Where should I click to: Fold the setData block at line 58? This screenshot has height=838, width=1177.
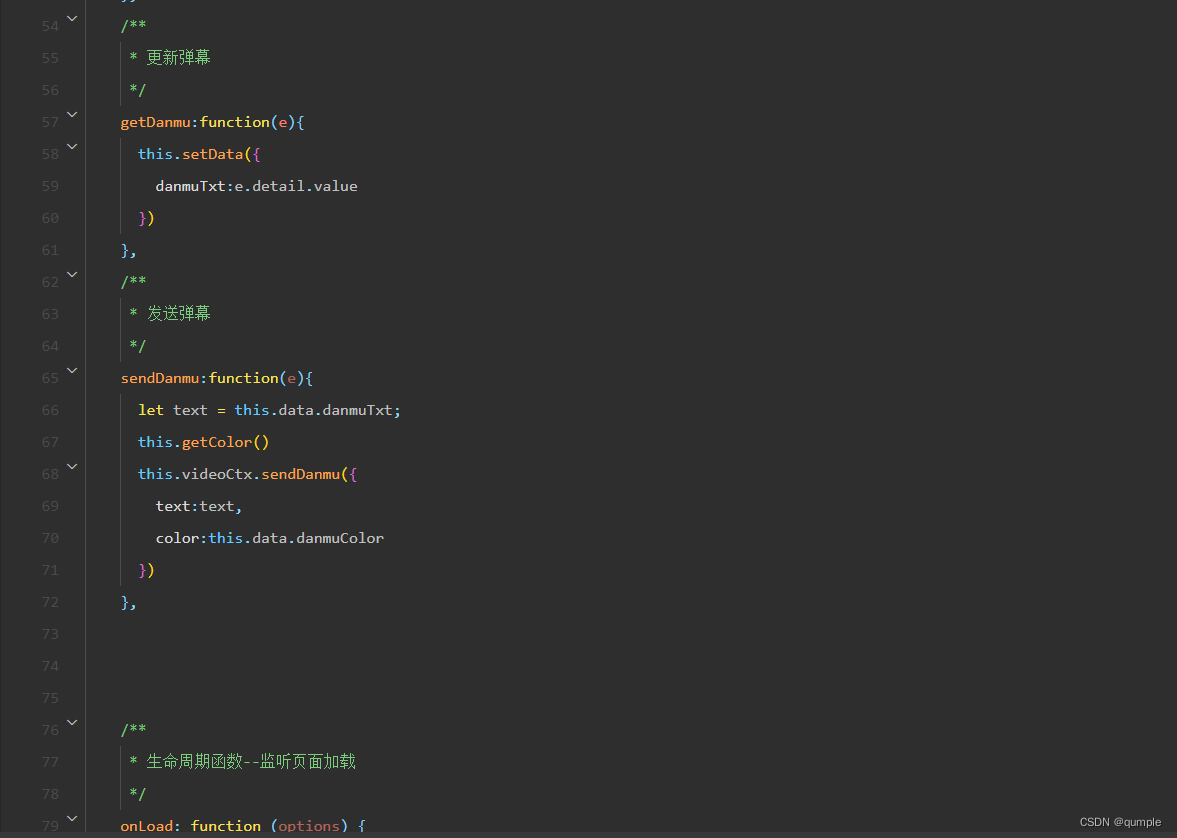(72, 146)
